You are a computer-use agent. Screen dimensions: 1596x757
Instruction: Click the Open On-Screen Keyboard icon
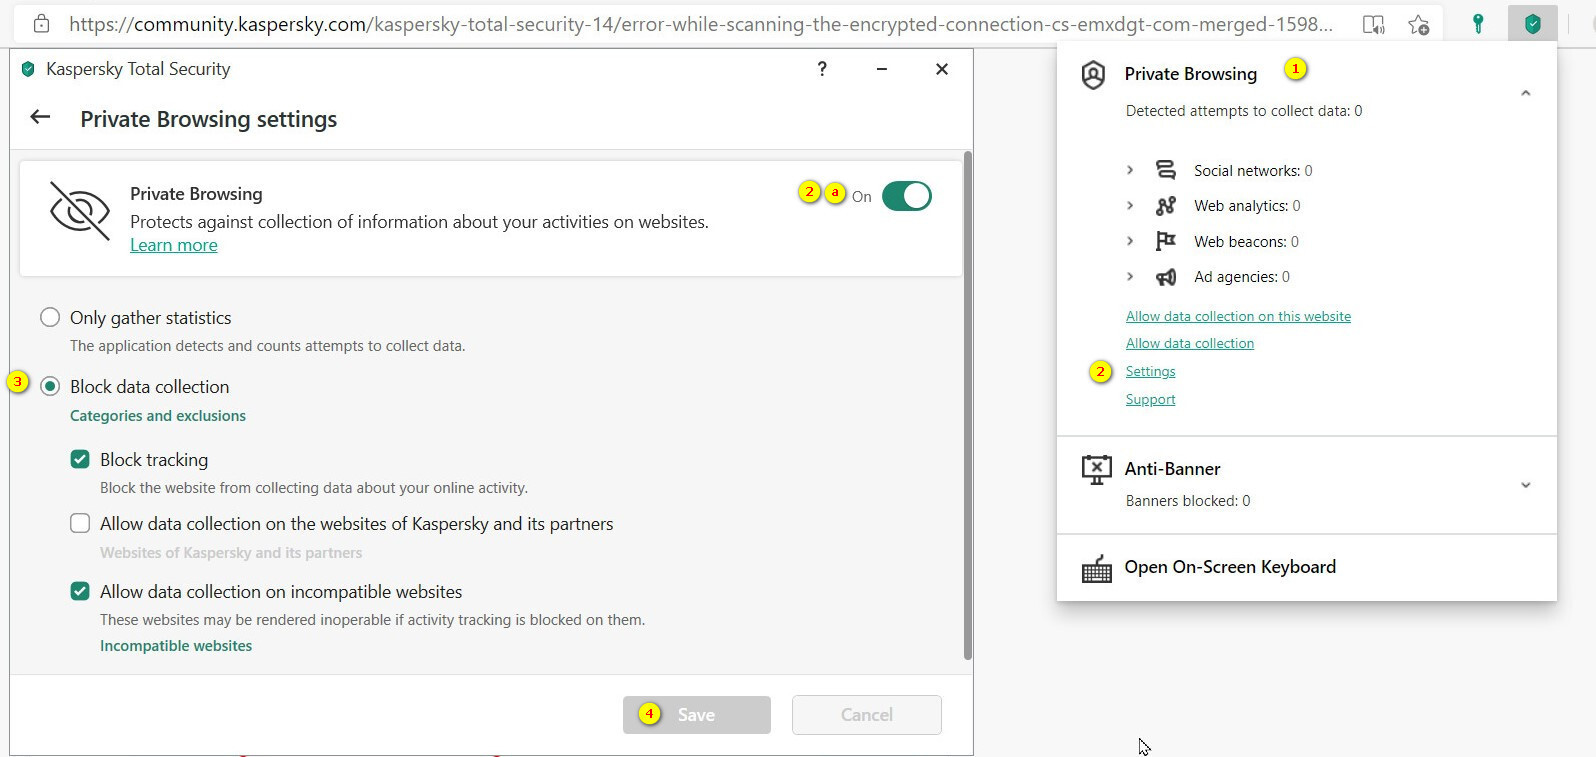point(1097,568)
